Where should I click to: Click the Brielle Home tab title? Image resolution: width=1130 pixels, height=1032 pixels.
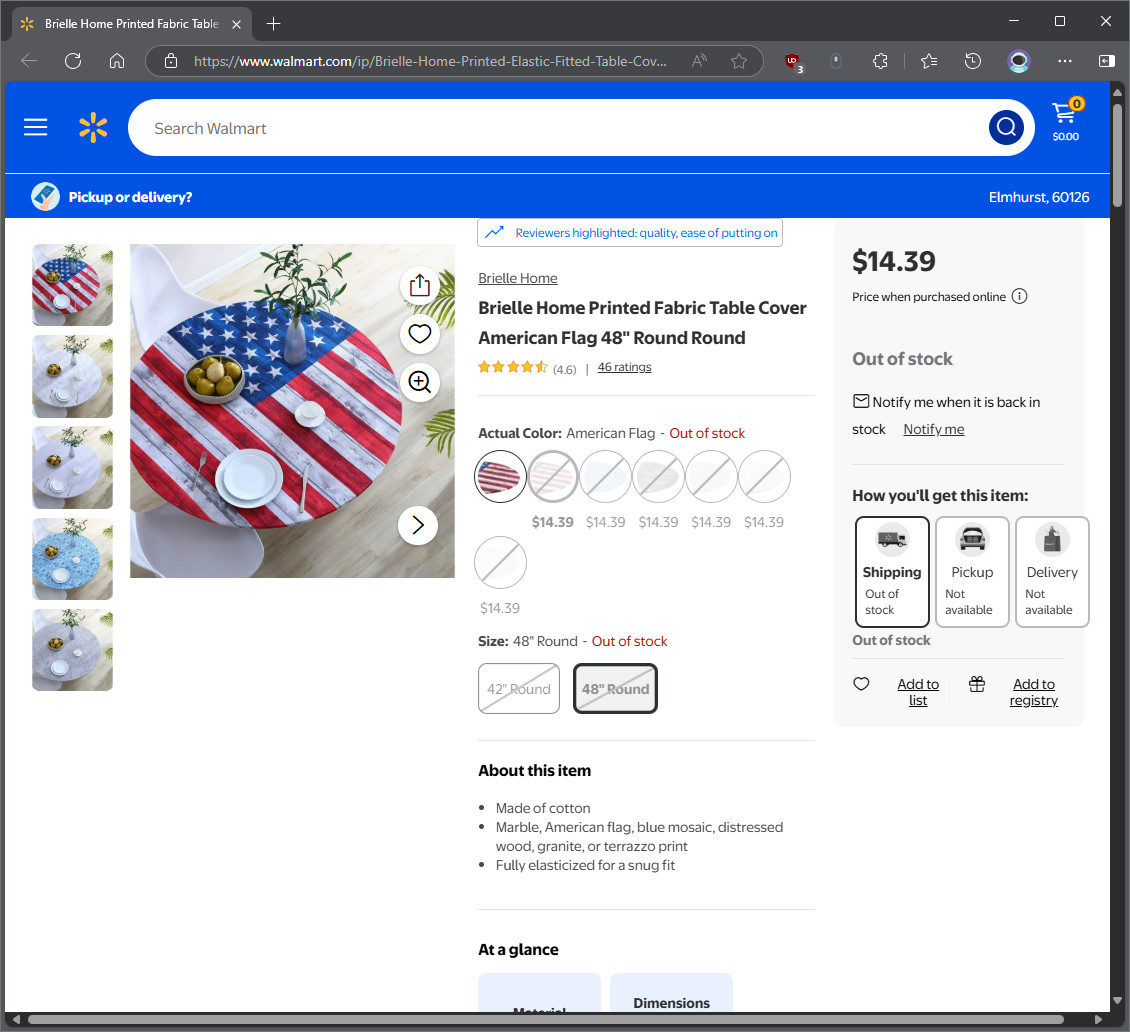click(x=132, y=24)
